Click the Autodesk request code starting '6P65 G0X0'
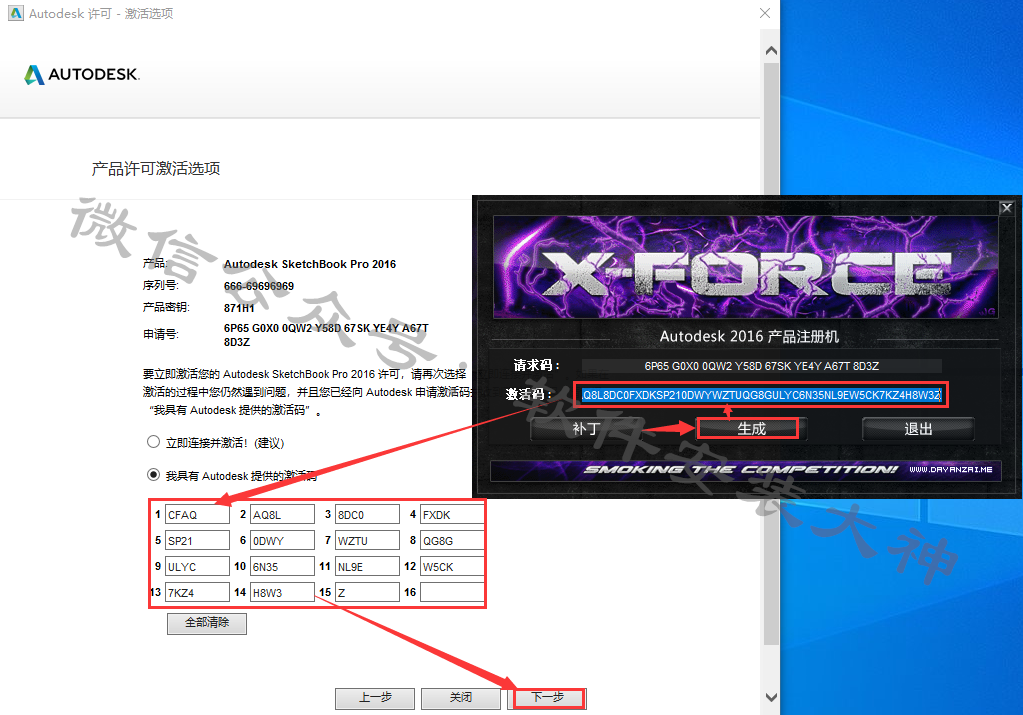Screen dimensions: 1023x715 pos(326,335)
